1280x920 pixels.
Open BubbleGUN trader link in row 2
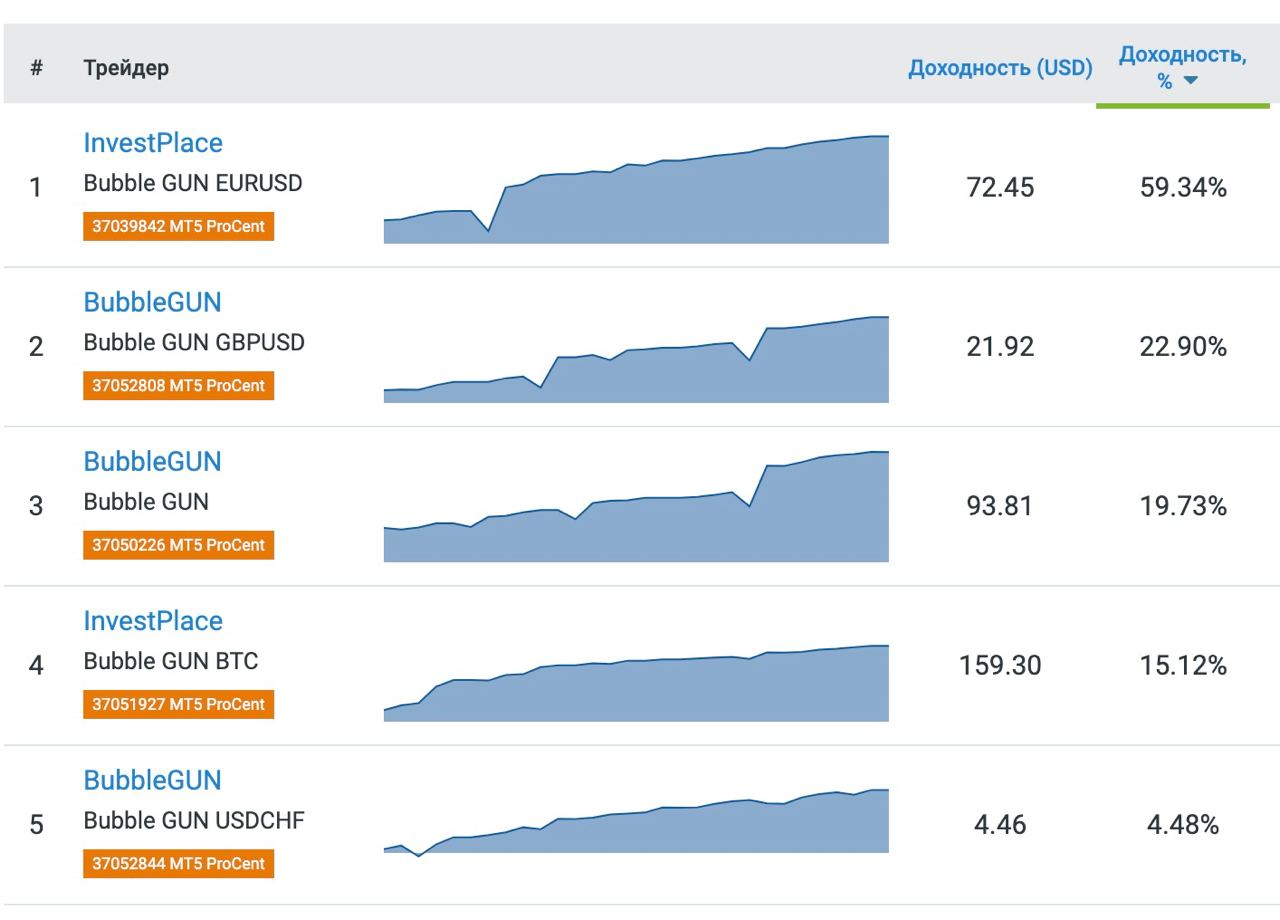click(x=152, y=302)
